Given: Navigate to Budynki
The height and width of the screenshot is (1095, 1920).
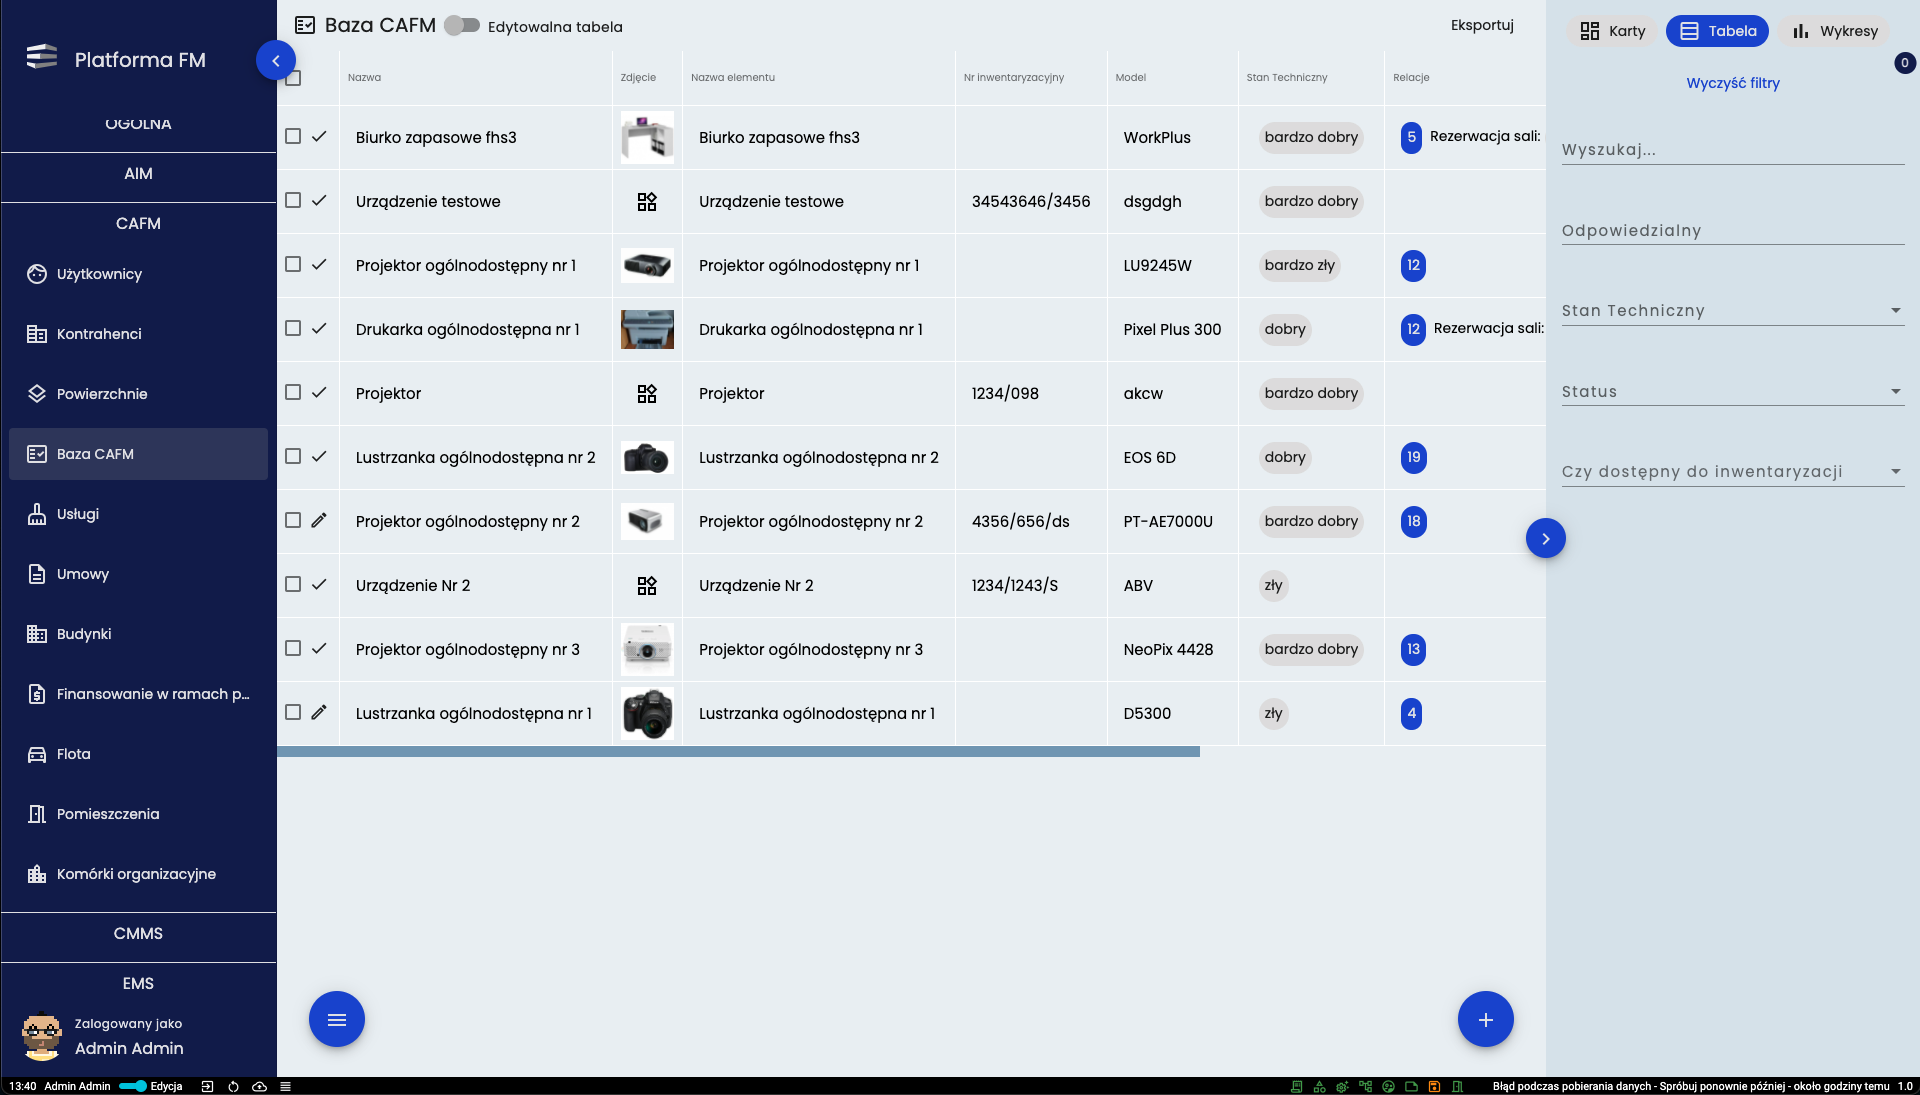Looking at the screenshot, I should (x=138, y=634).
